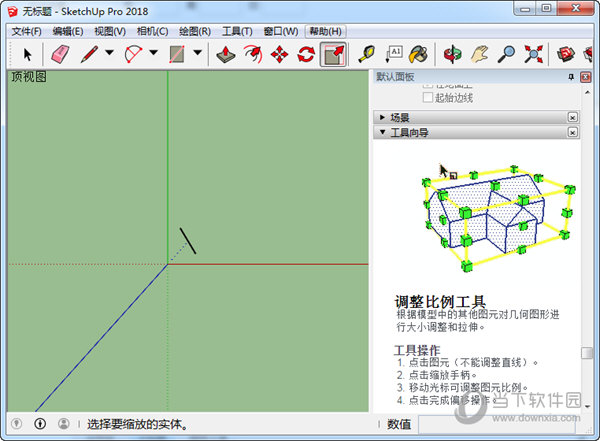Select the Tape Measure tool

pos(367,54)
